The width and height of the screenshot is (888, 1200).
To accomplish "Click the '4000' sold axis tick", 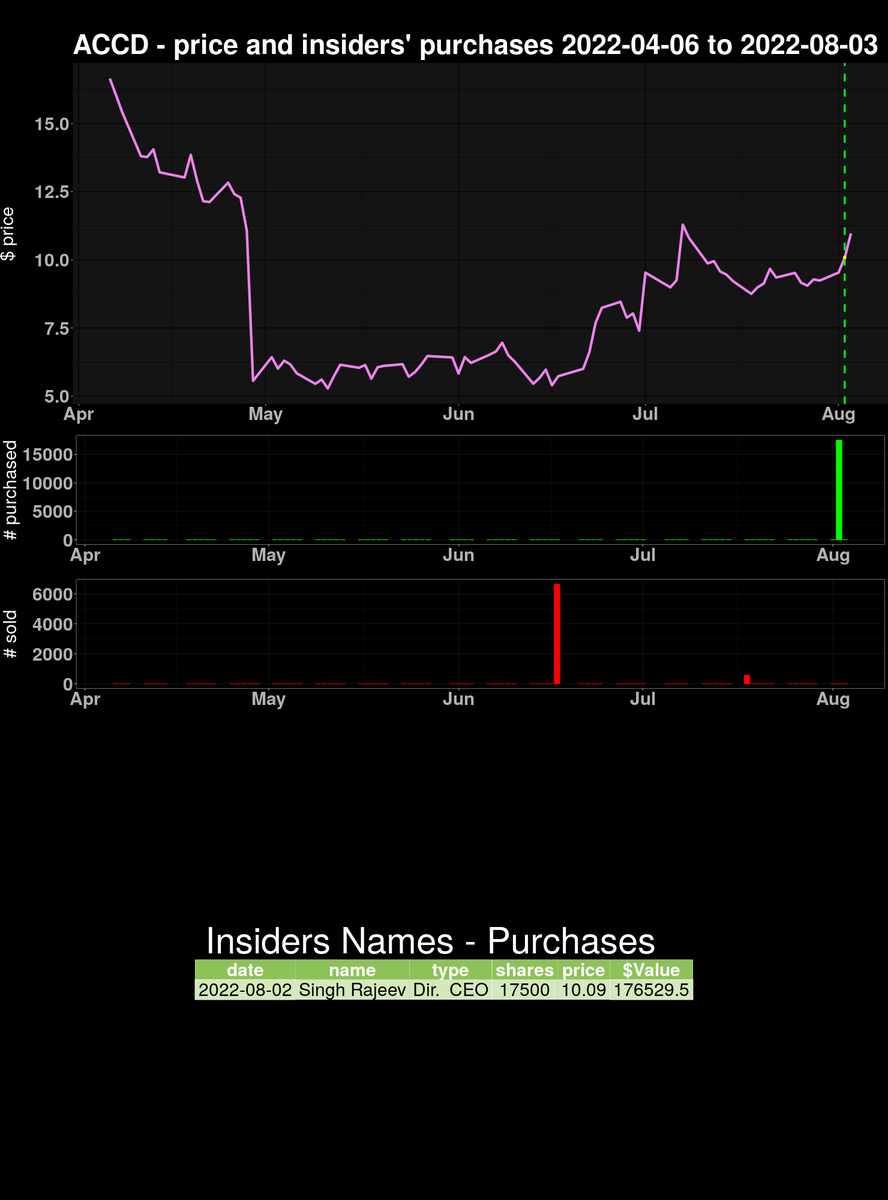I will 51,624.
